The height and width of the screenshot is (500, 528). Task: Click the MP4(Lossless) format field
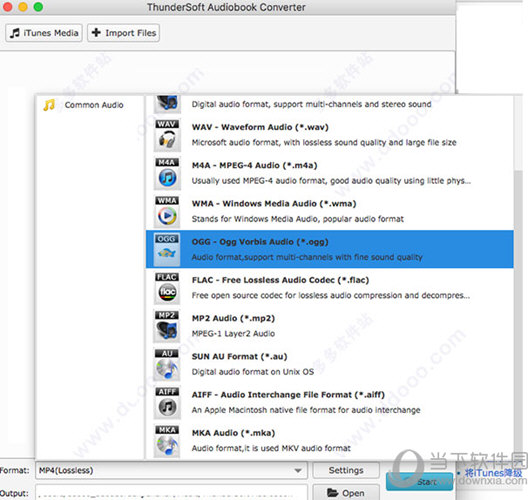pos(171,470)
